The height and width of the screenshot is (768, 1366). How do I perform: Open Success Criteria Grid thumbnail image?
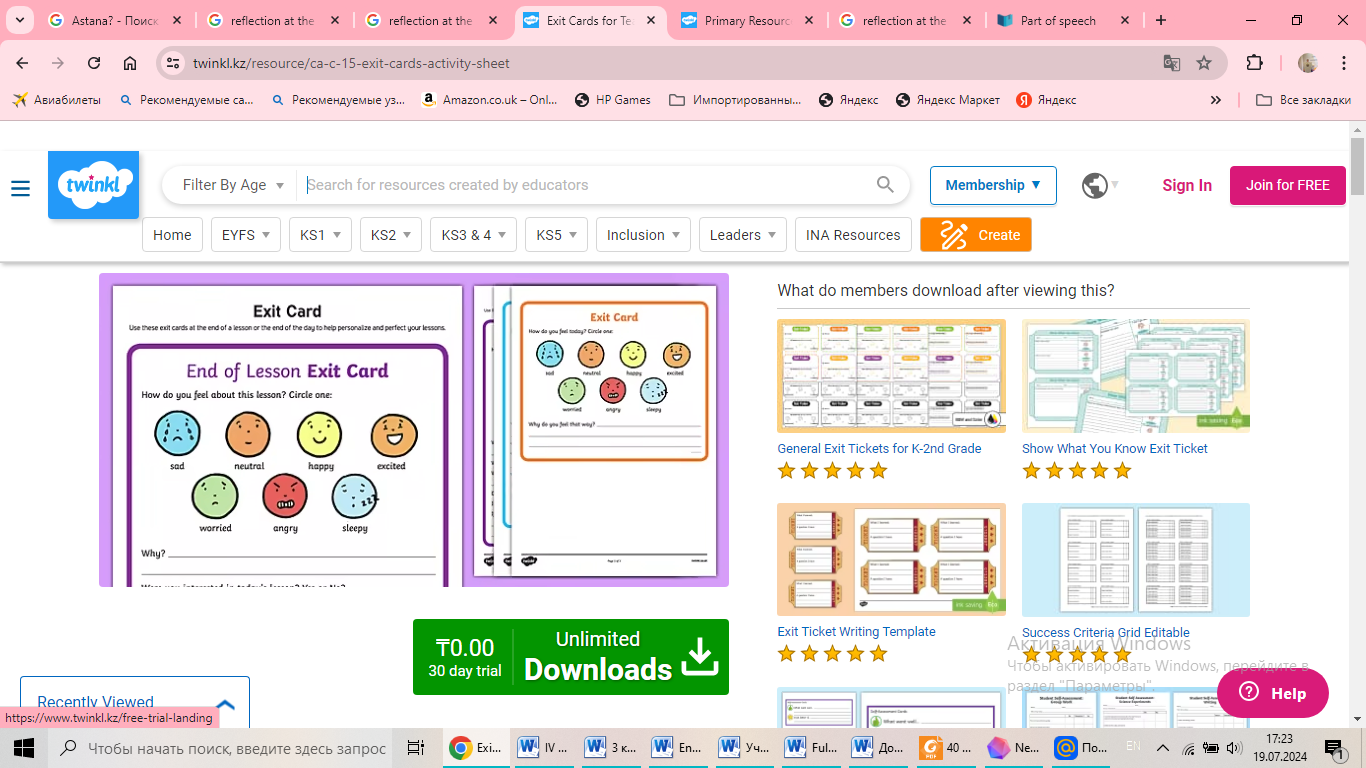tap(1136, 559)
